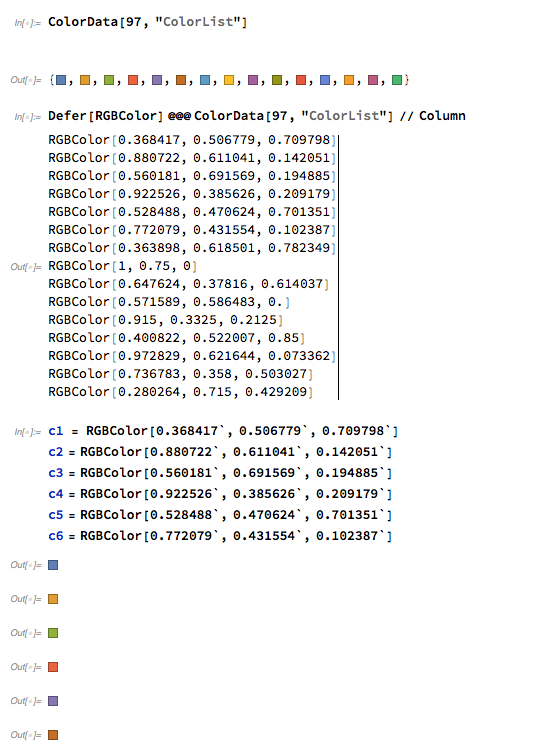Click the In label beside the c1 assignment

(x=27, y=432)
